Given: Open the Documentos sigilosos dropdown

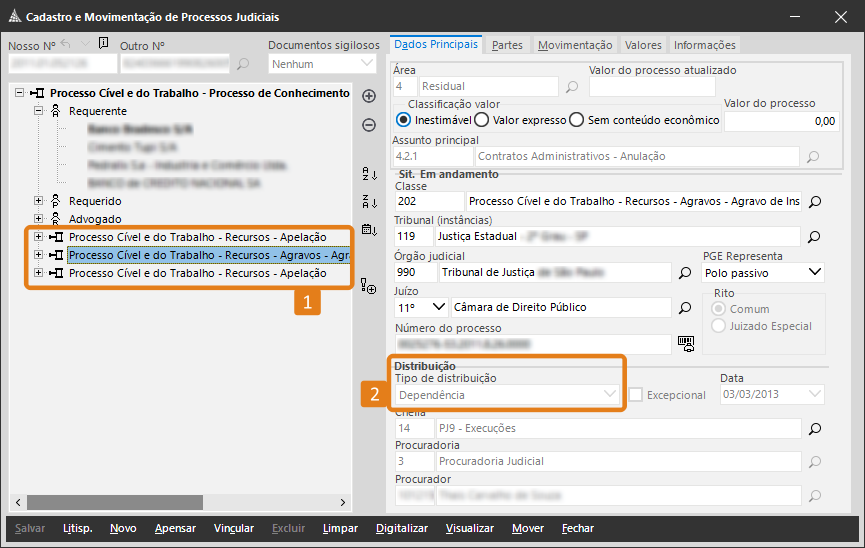Looking at the screenshot, I should coord(323,64).
